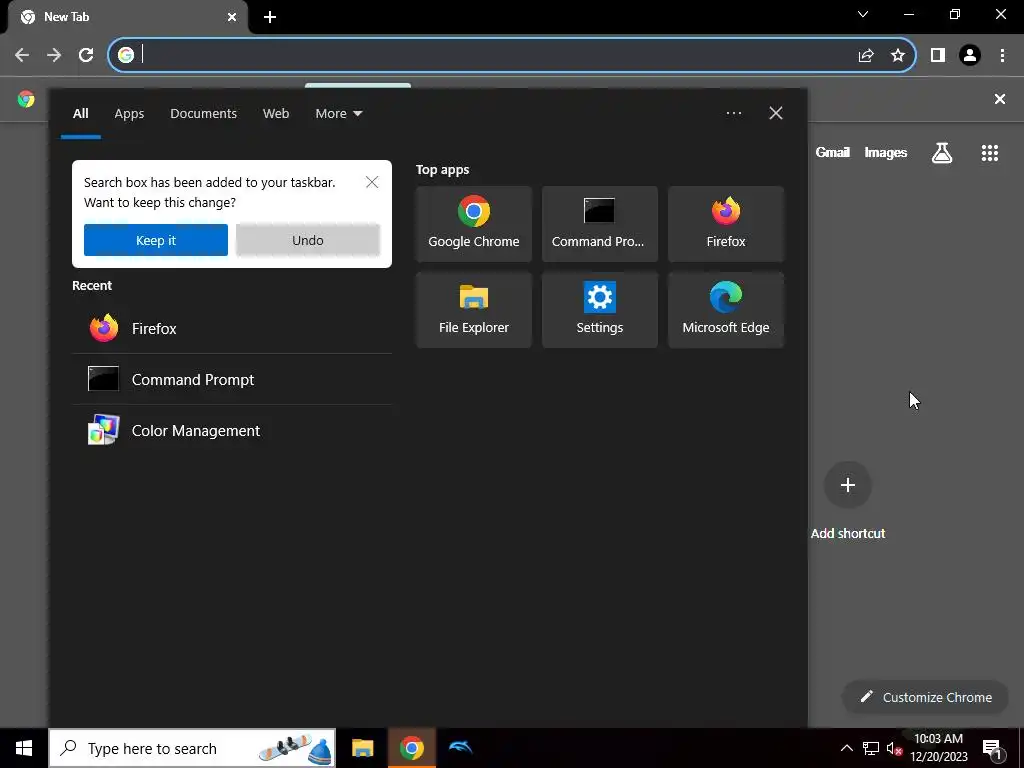1024x768 pixels.
Task: Click taskbar clock 10:03 AM
Action: [938, 748]
